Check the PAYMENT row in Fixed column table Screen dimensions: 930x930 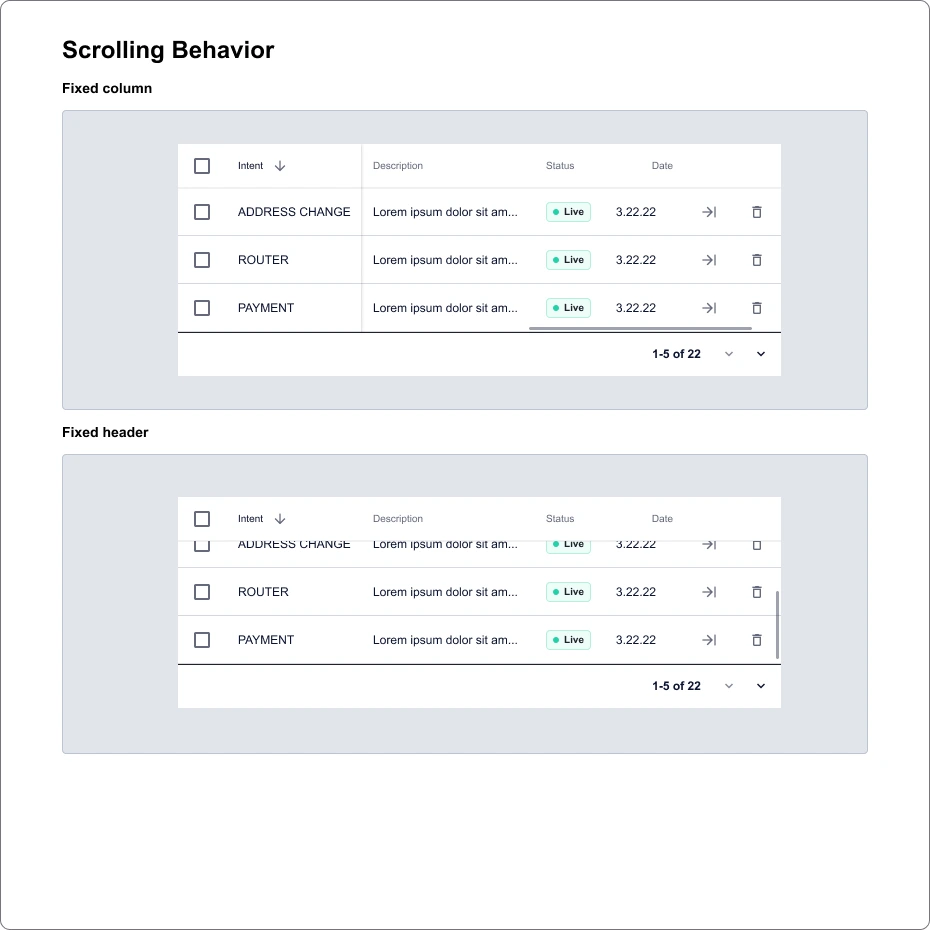tap(202, 308)
